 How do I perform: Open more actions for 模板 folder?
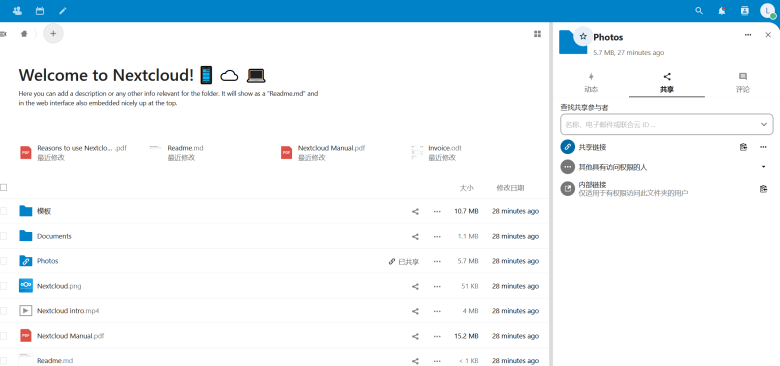click(x=437, y=211)
